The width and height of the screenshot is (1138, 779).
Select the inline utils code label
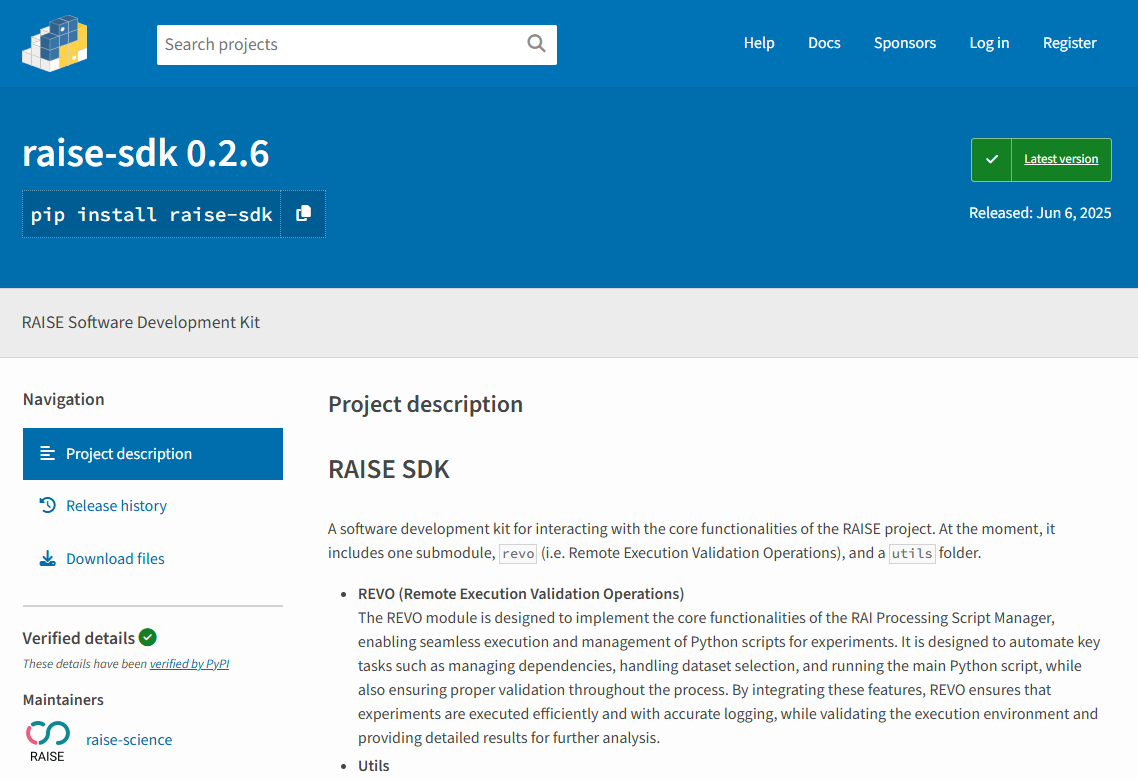click(x=912, y=554)
